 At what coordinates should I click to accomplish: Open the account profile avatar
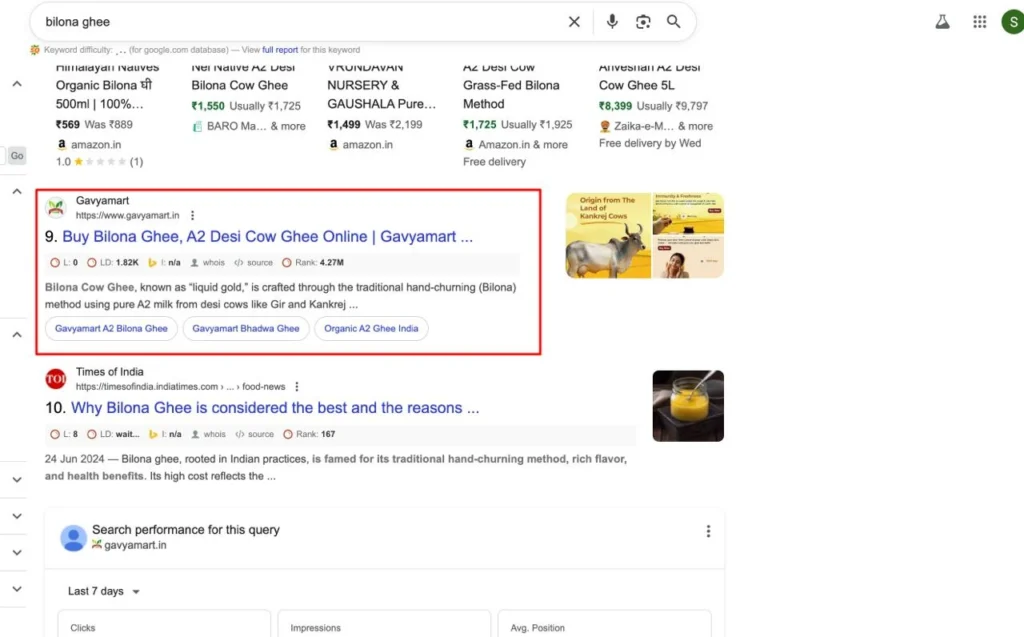point(1011,22)
